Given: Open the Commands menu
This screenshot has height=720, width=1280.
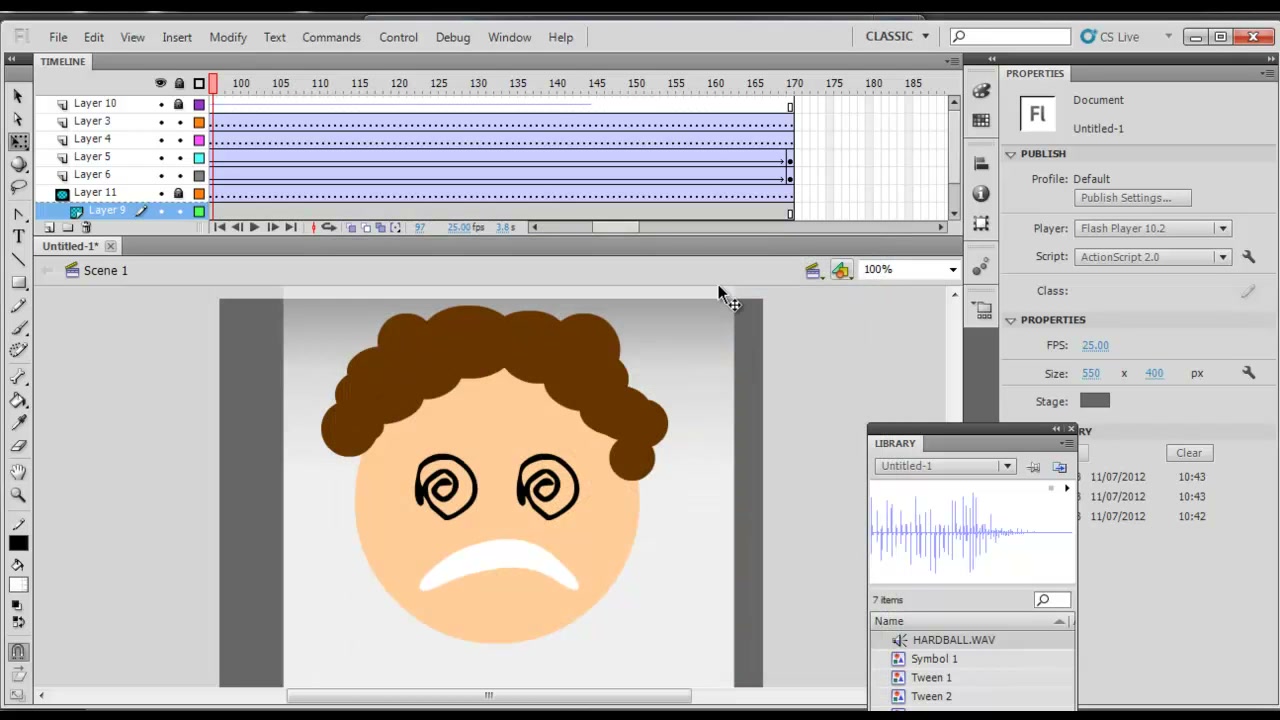Looking at the screenshot, I should pos(331,37).
